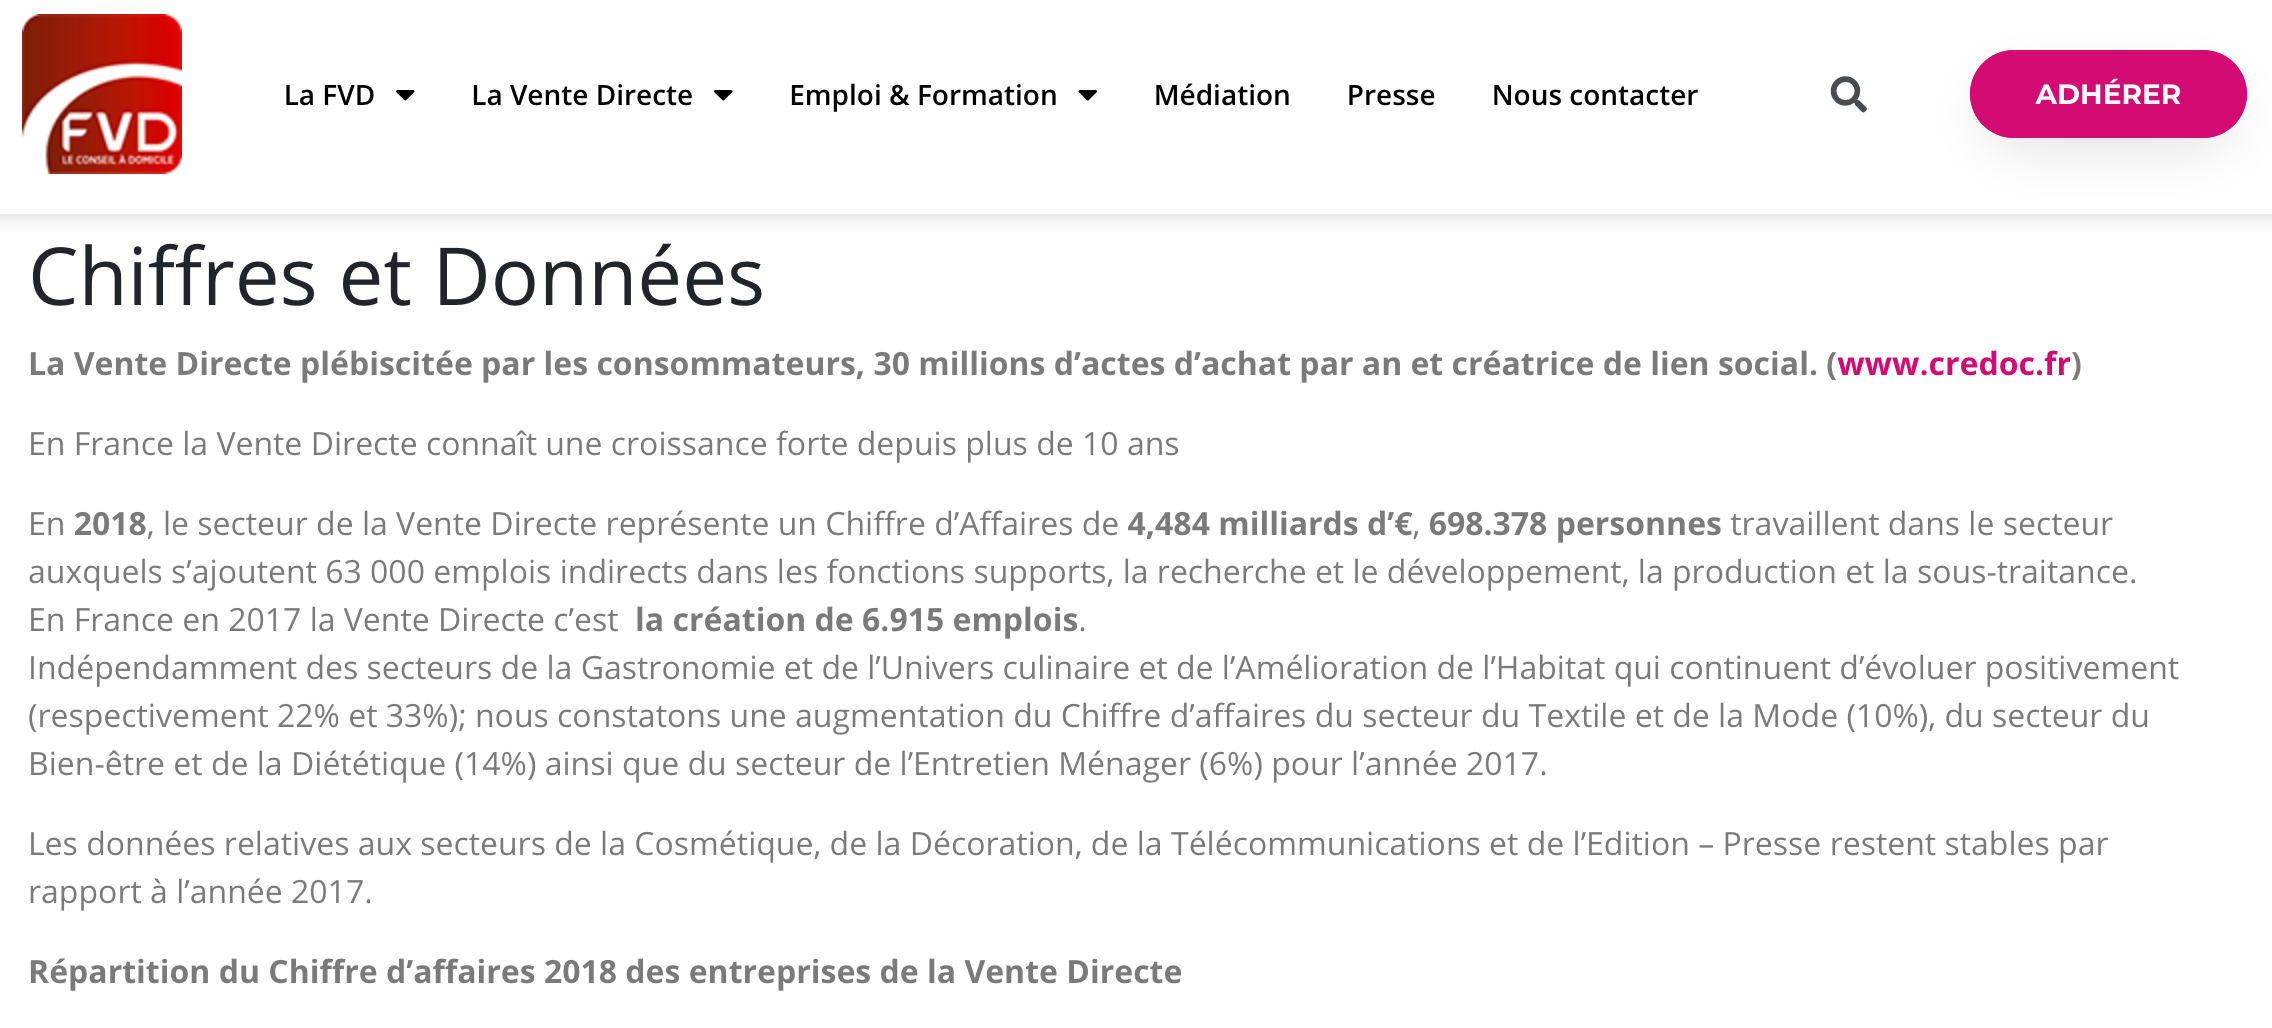
Task: Expand the arrow beside La FVD
Action: coord(405,95)
